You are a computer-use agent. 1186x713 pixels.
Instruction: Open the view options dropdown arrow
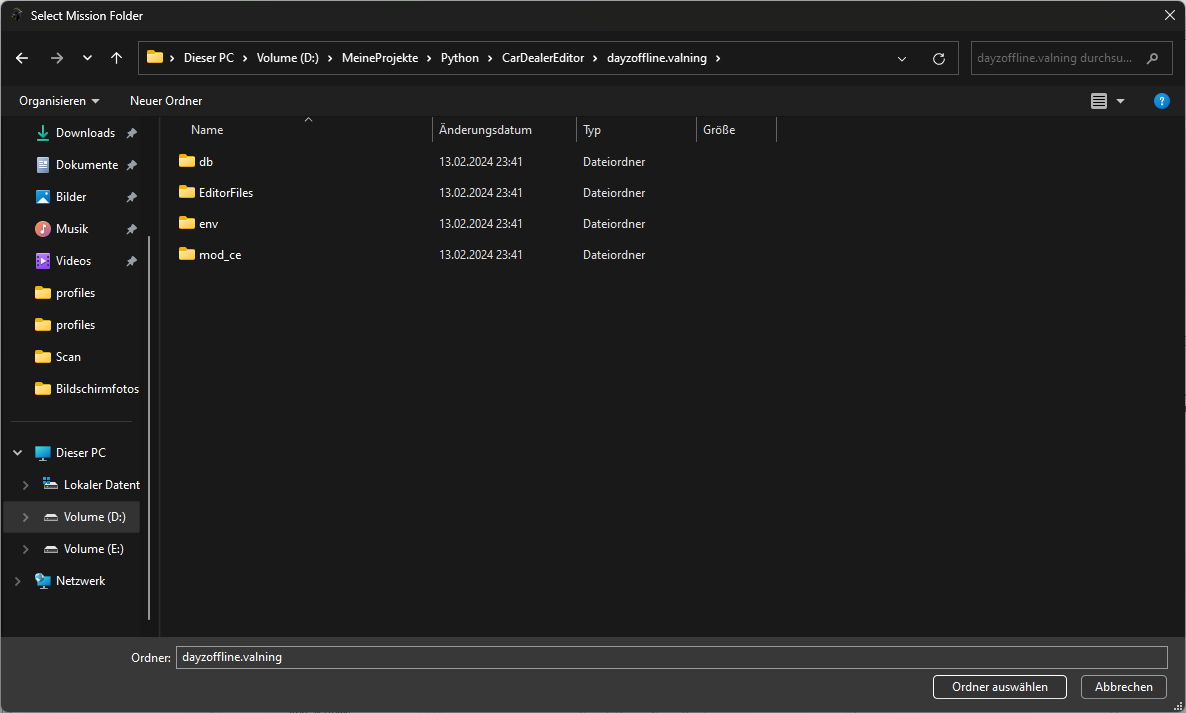tap(1120, 101)
